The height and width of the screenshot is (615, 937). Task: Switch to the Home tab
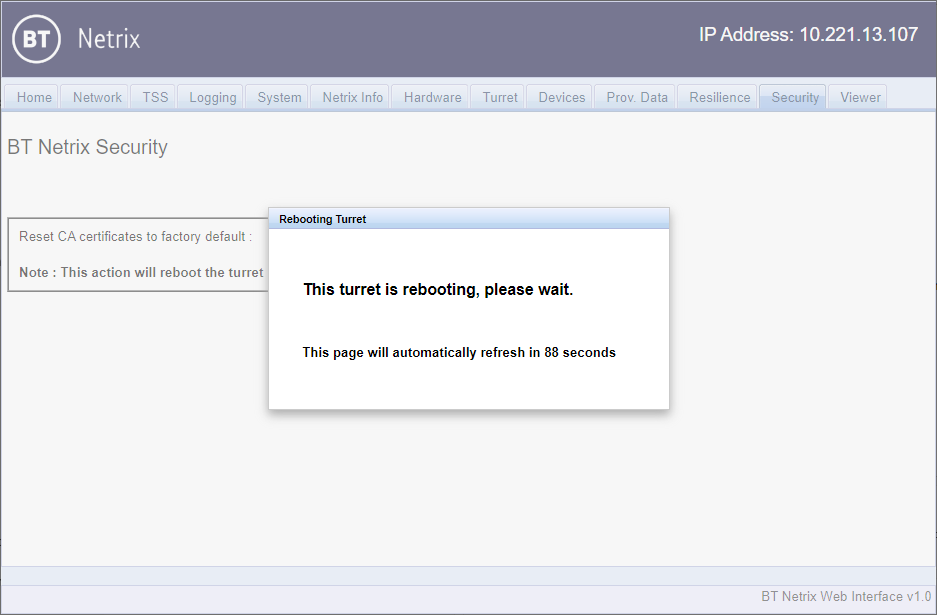tap(33, 97)
